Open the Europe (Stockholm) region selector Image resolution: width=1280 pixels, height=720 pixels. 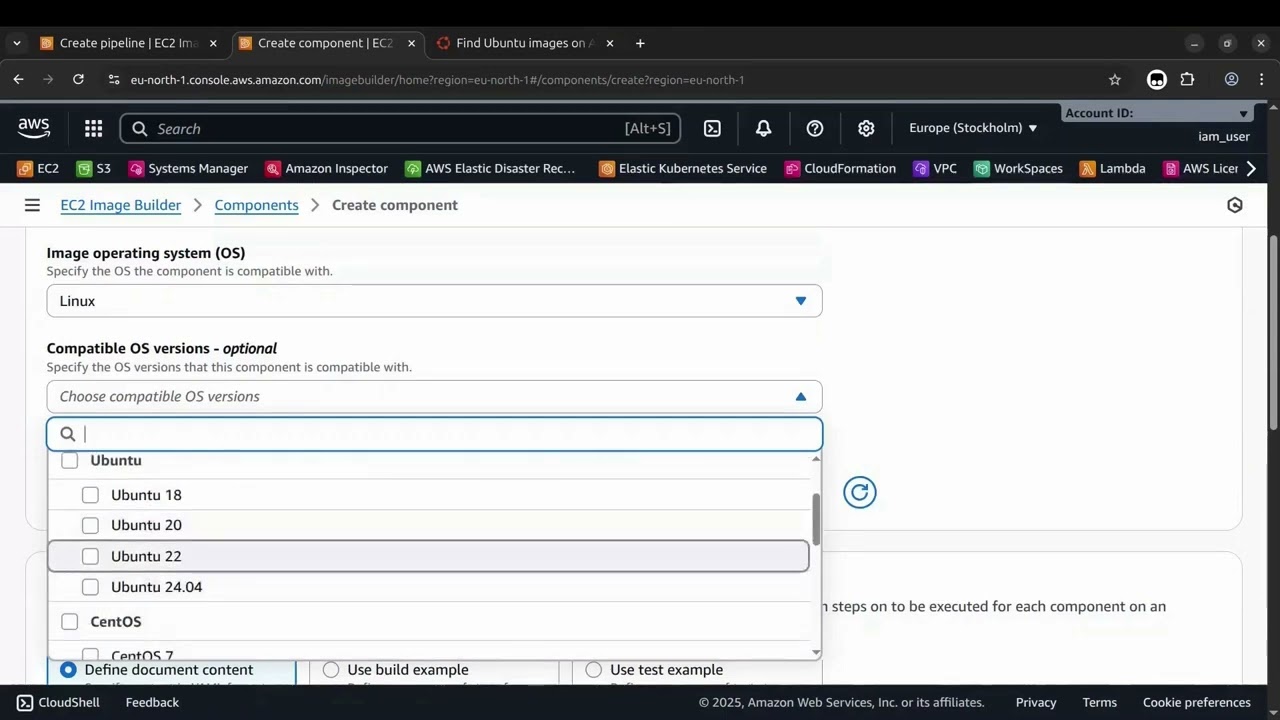(x=973, y=128)
